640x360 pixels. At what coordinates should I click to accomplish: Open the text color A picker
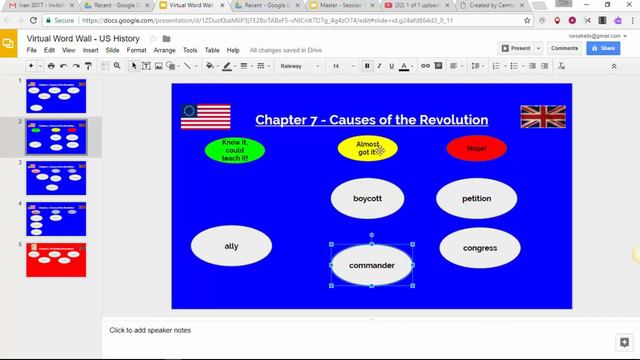click(404, 66)
